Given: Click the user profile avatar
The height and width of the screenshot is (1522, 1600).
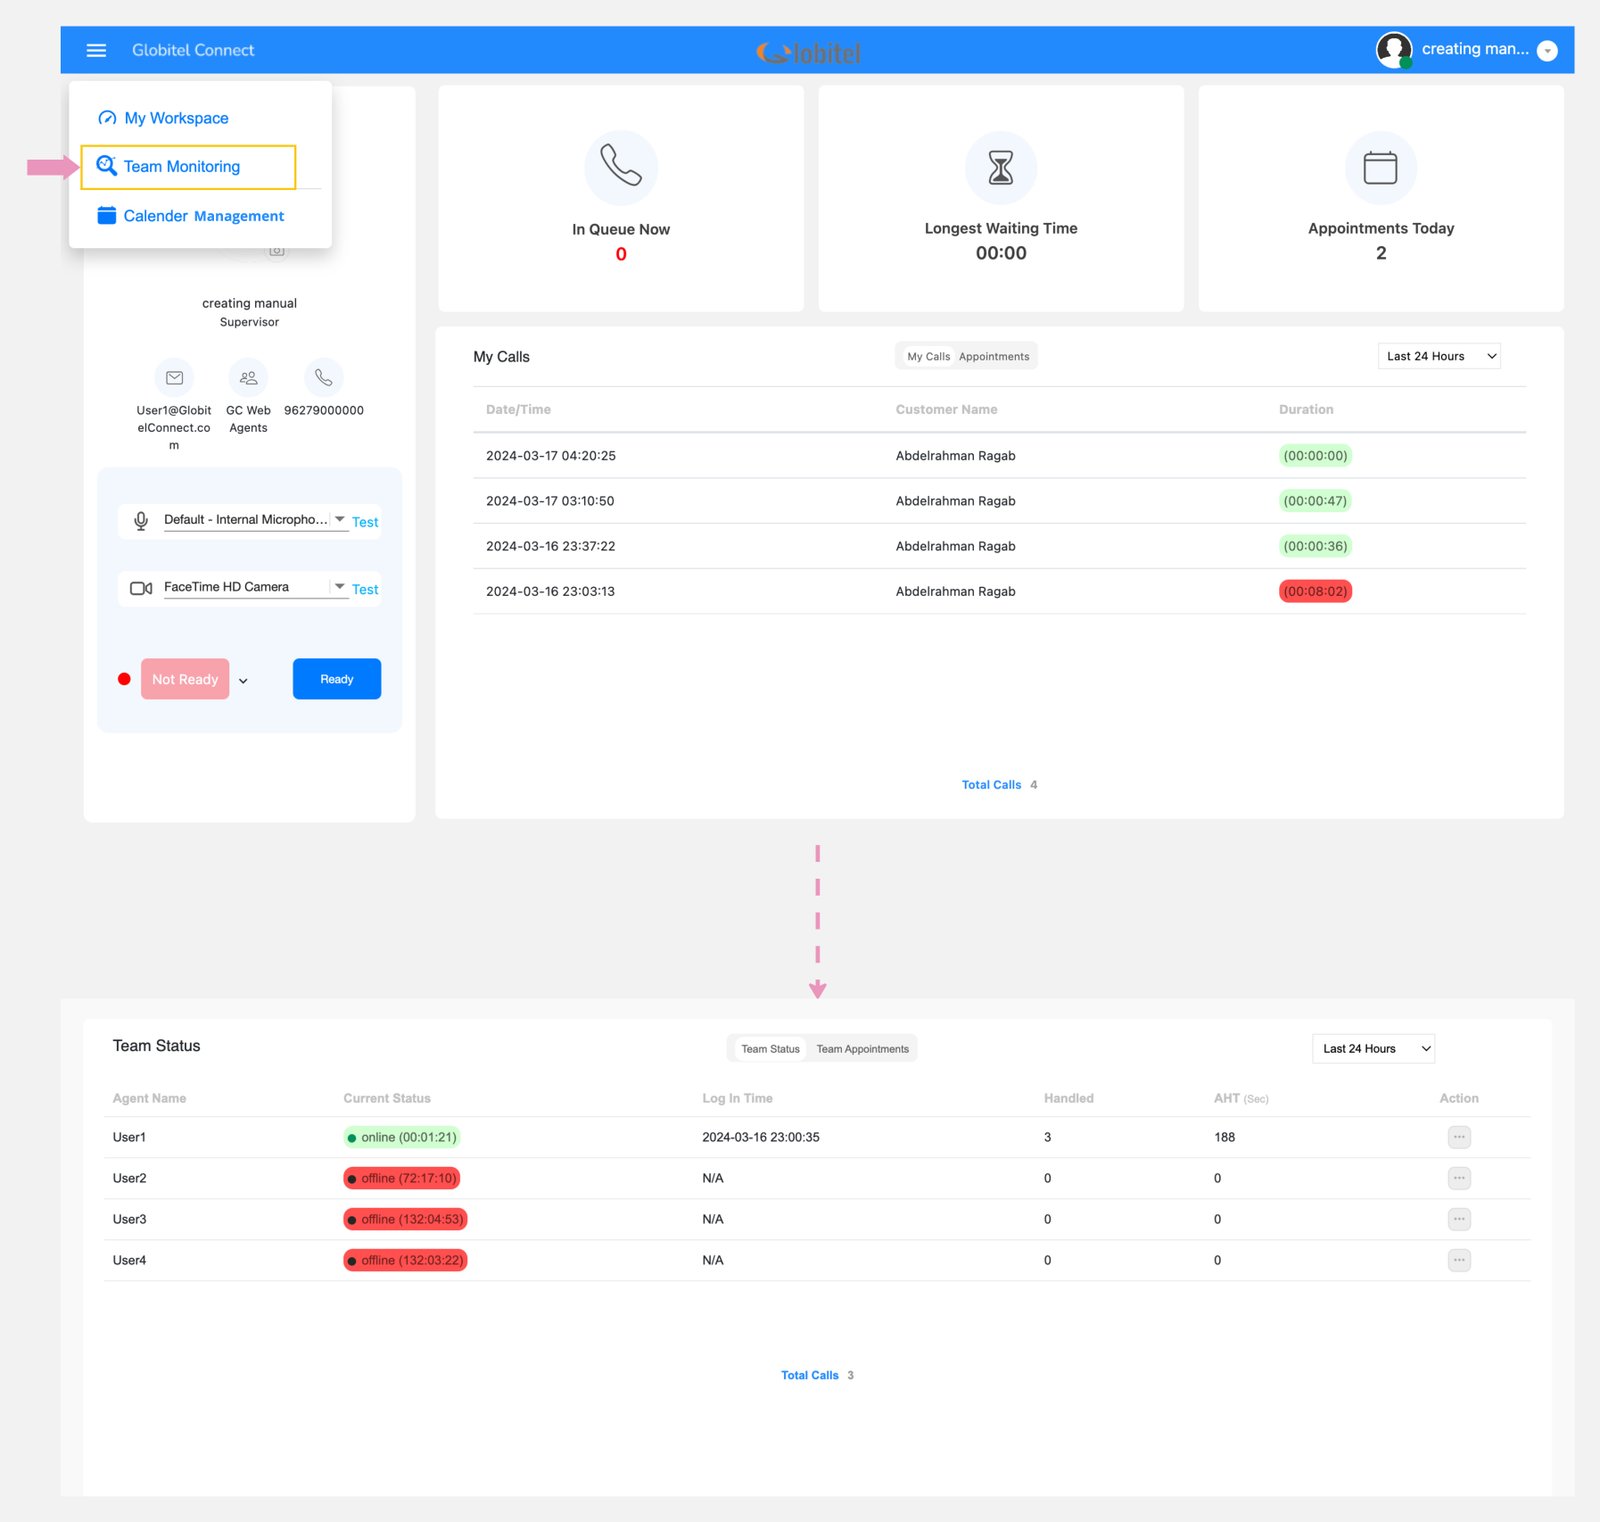Looking at the screenshot, I should tap(1393, 49).
